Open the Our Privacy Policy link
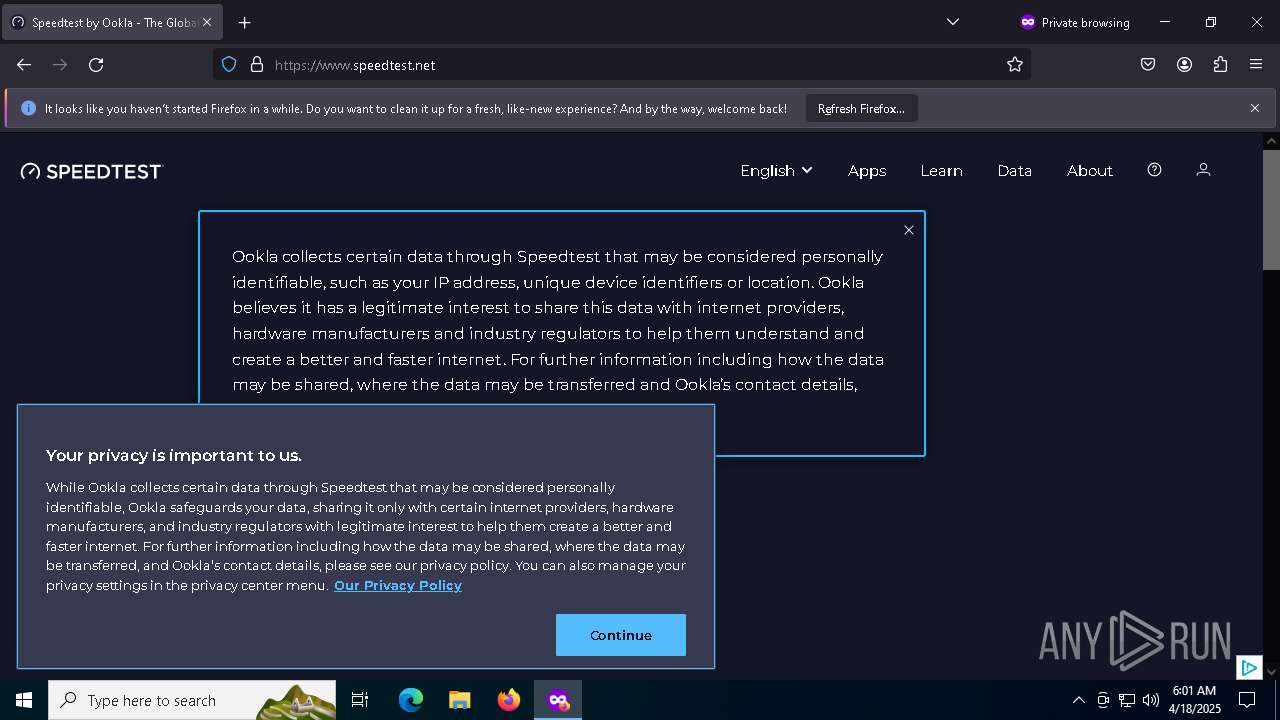 [x=398, y=585]
